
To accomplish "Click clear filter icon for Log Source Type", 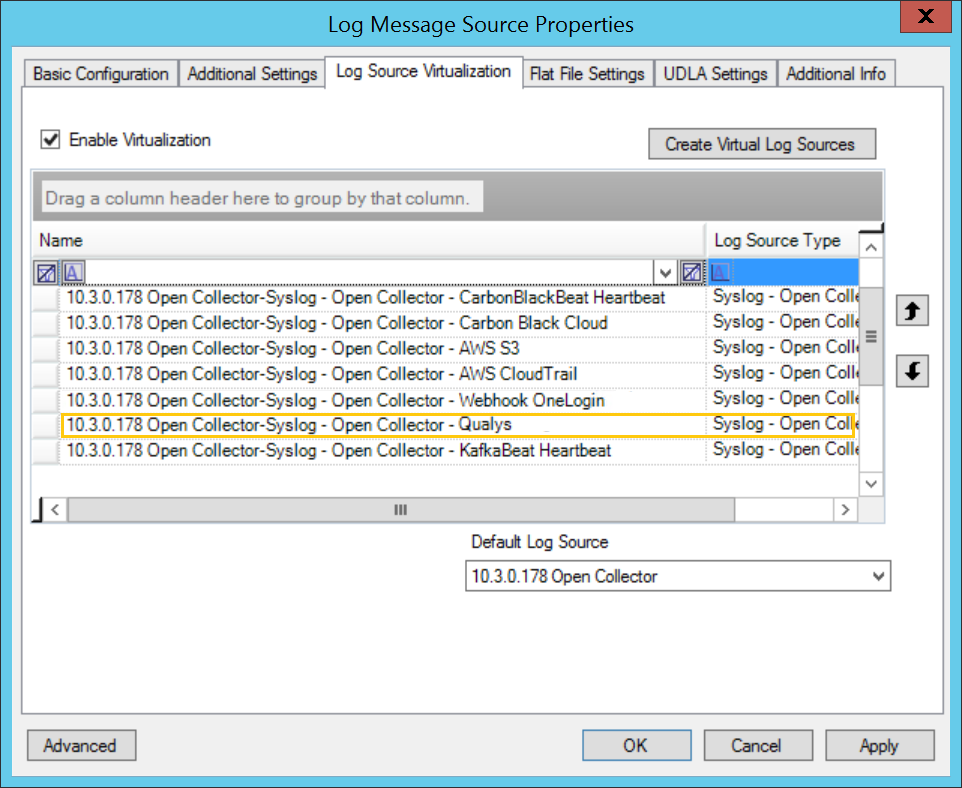I will point(692,272).
